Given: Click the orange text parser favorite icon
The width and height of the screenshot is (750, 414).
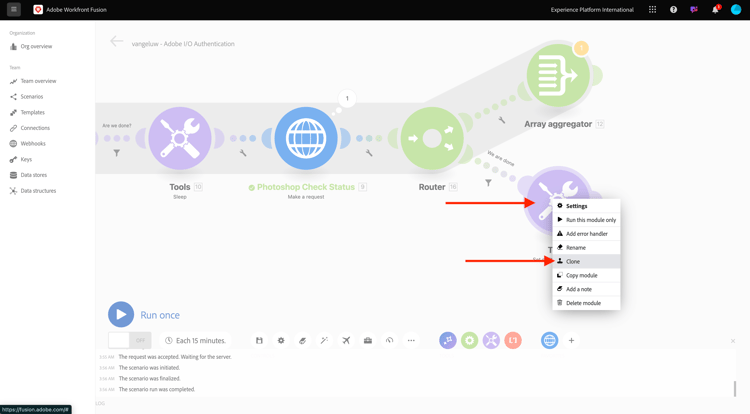Looking at the screenshot, I should [513, 340].
